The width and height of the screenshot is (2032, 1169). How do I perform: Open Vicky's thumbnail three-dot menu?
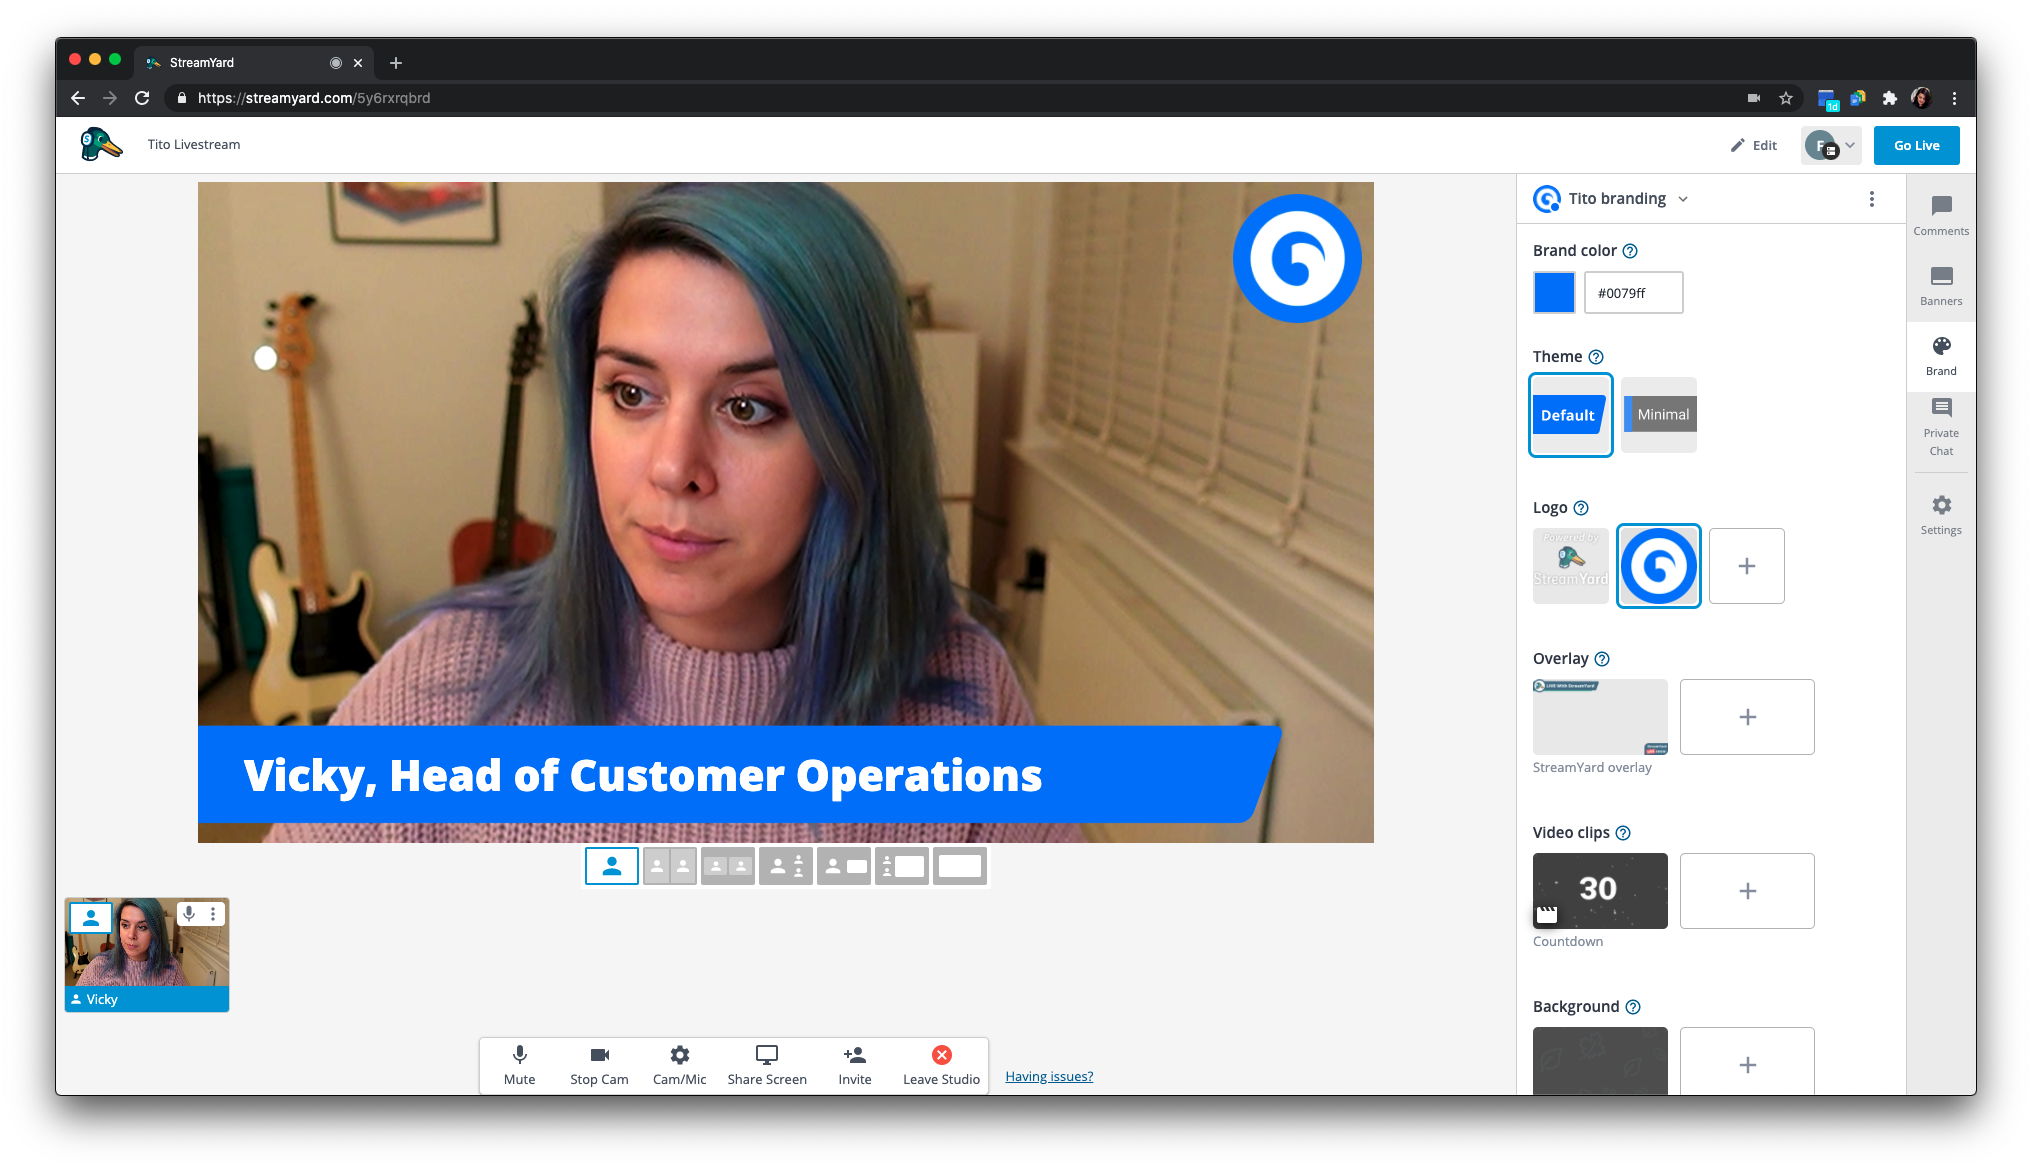point(213,914)
